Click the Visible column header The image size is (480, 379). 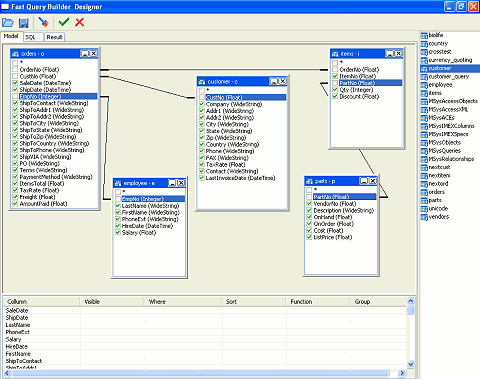[112, 302]
